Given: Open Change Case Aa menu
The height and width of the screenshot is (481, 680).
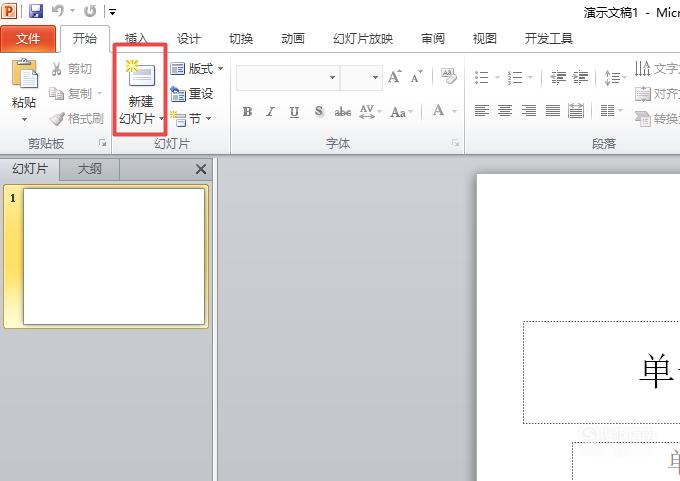Looking at the screenshot, I should [x=401, y=112].
